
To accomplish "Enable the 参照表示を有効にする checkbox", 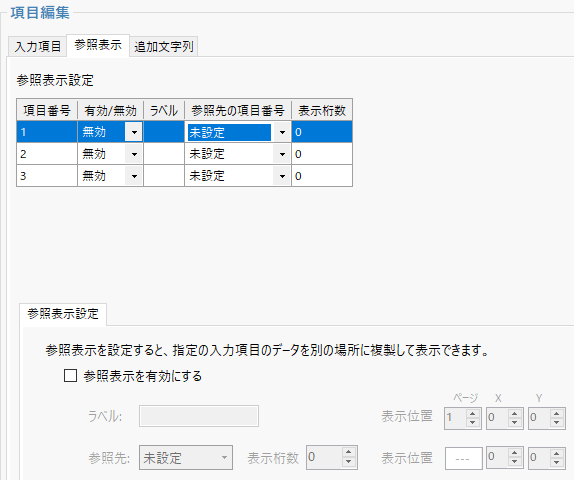I will coord(70,376).
